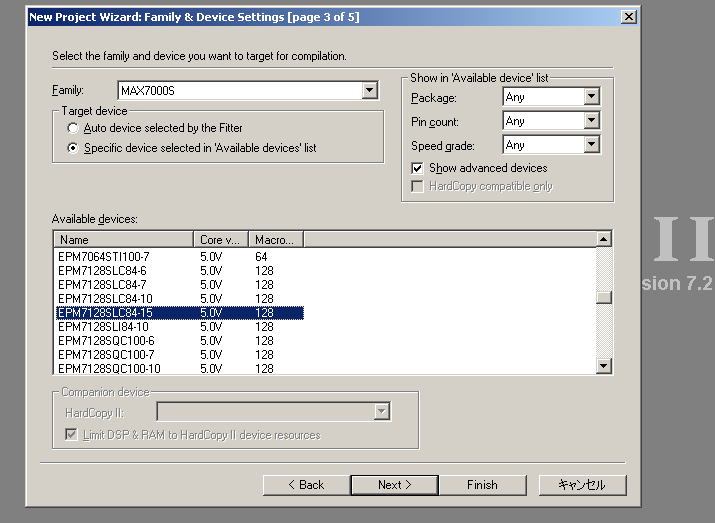Select device EPM7128SQC100-7

106,355
